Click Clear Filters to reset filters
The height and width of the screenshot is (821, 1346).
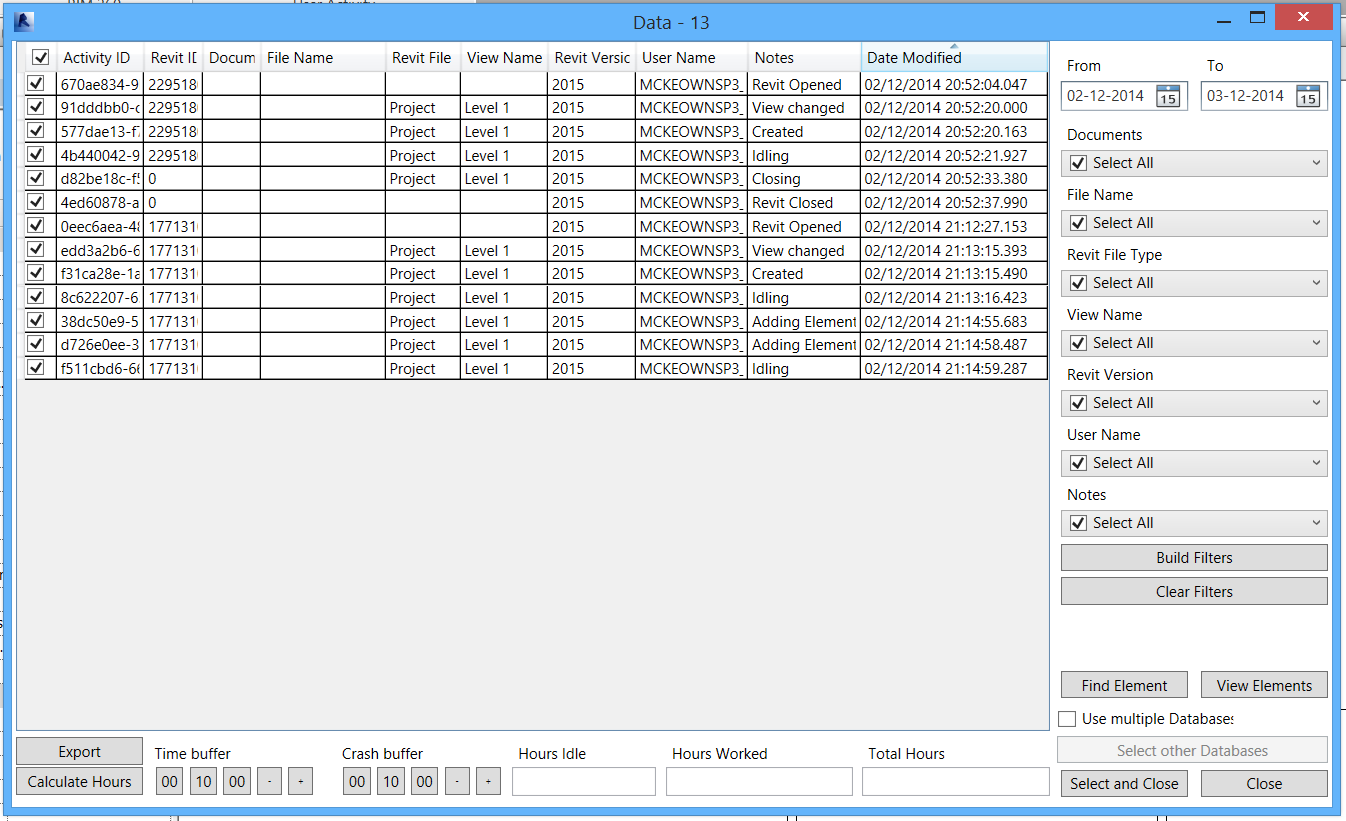pyautogui.click(x=1194, y=591)
